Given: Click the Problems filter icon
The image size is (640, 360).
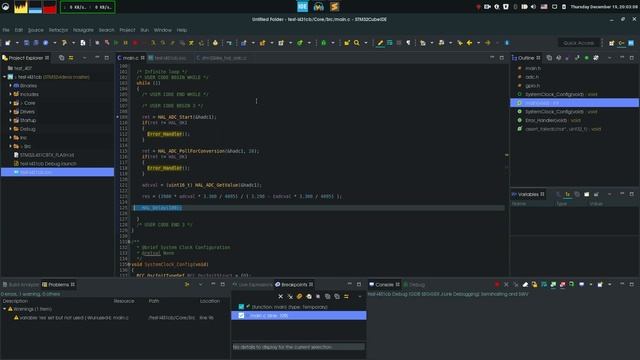Looking at the screenshot, I should (x=187, y=284).
